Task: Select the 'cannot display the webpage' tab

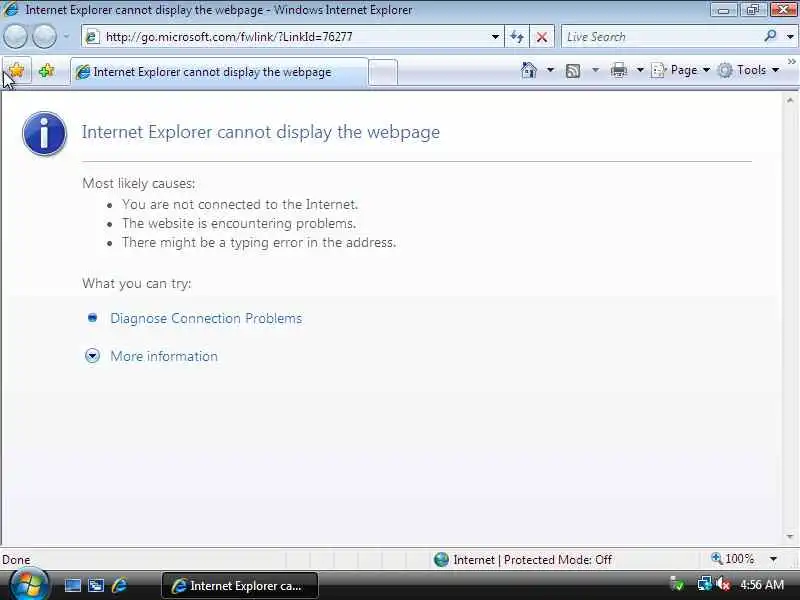Action: (x=219, y=72)
